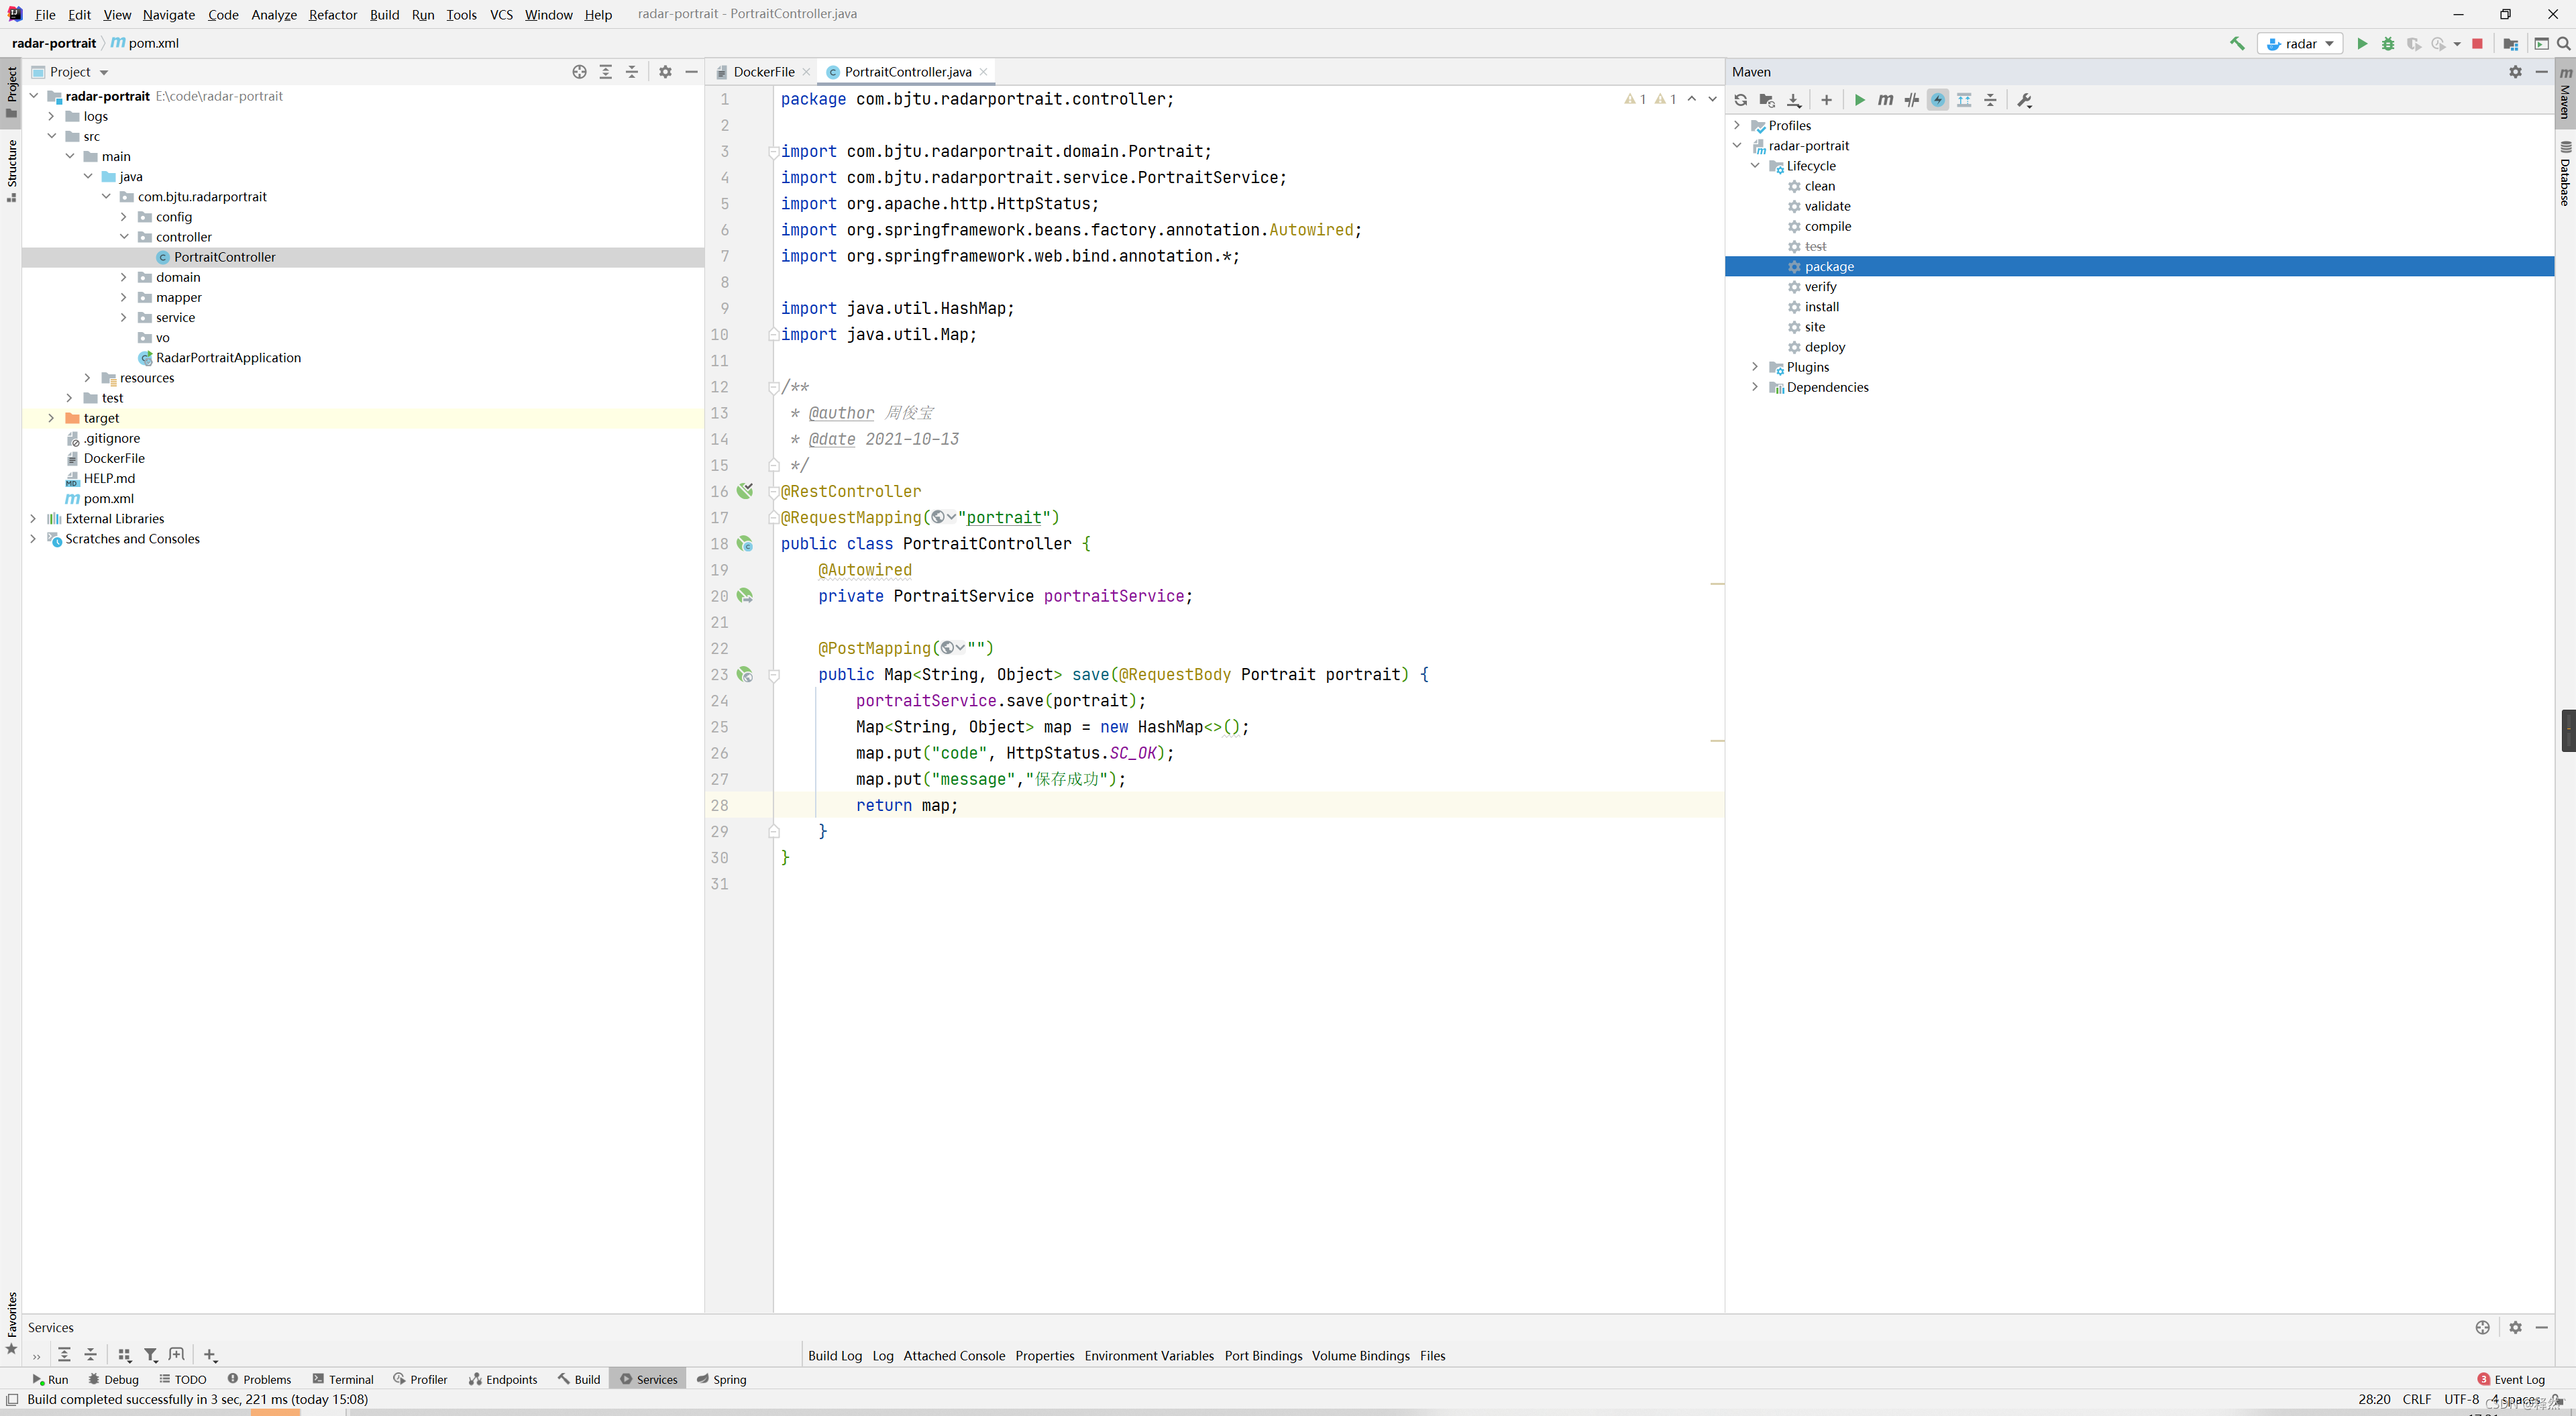
Task: Open the Spring tool window
Action: click(722, 1379)
